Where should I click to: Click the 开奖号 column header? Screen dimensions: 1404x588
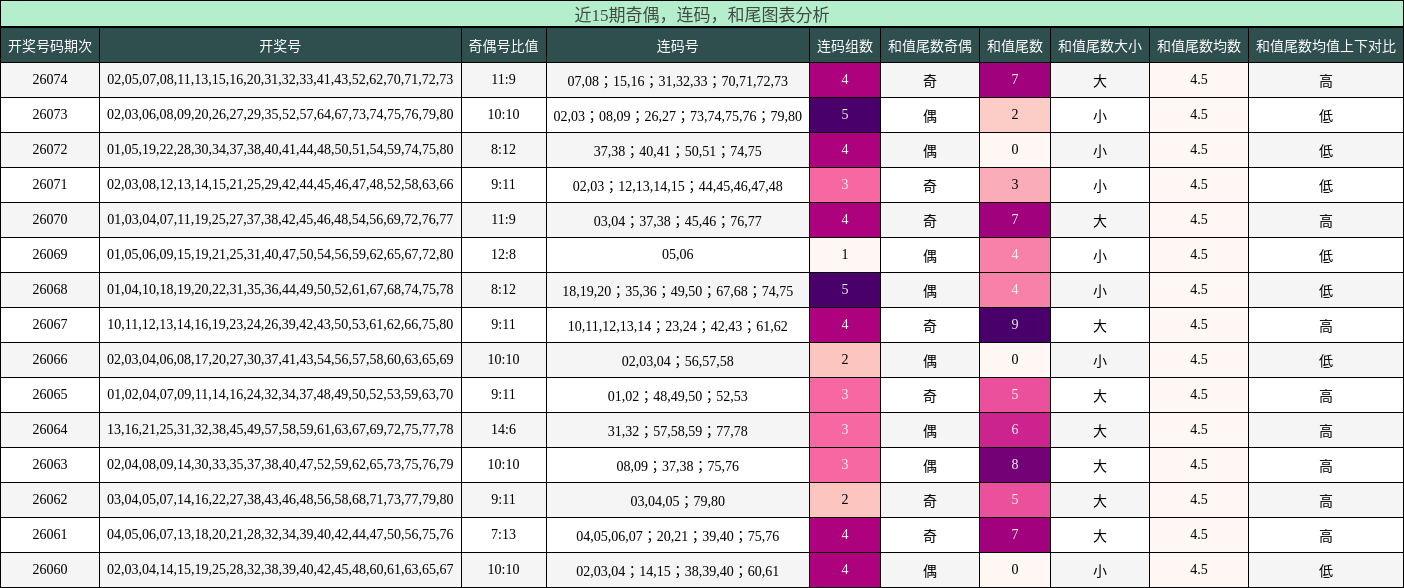coord(281,45)
